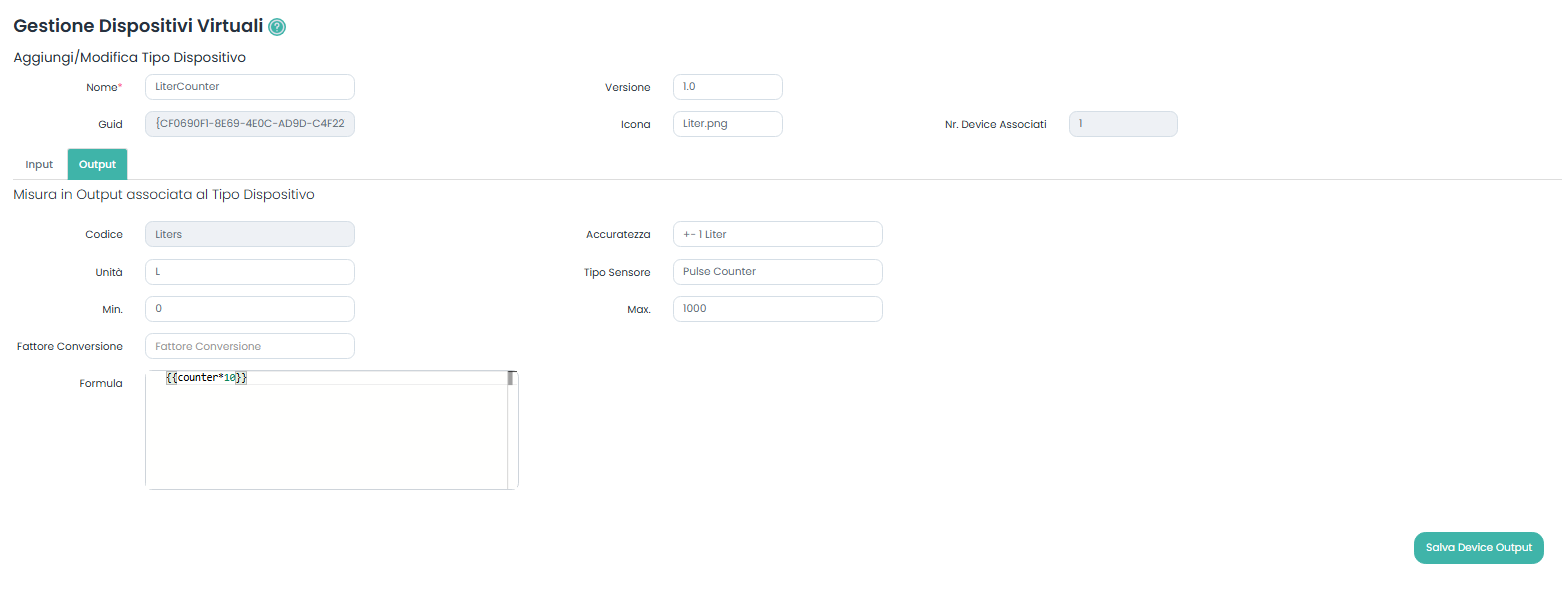1562x589 pixels.
Task: Select the Output tab
Action: tap(97, 164)
